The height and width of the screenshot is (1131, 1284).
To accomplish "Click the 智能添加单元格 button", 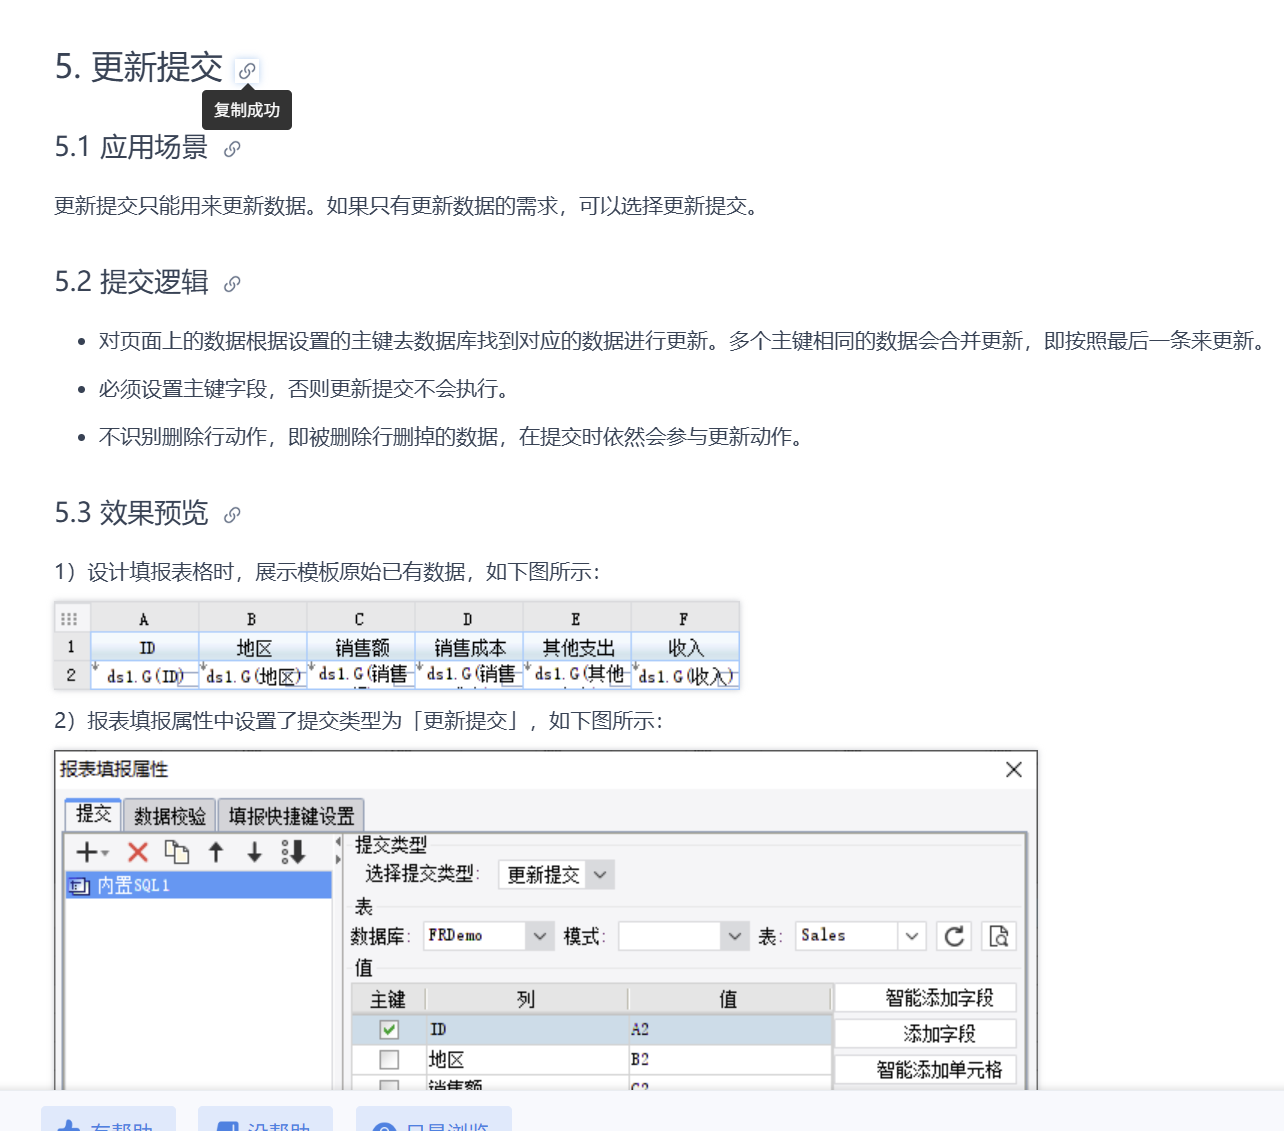I will coord(925,1070).
